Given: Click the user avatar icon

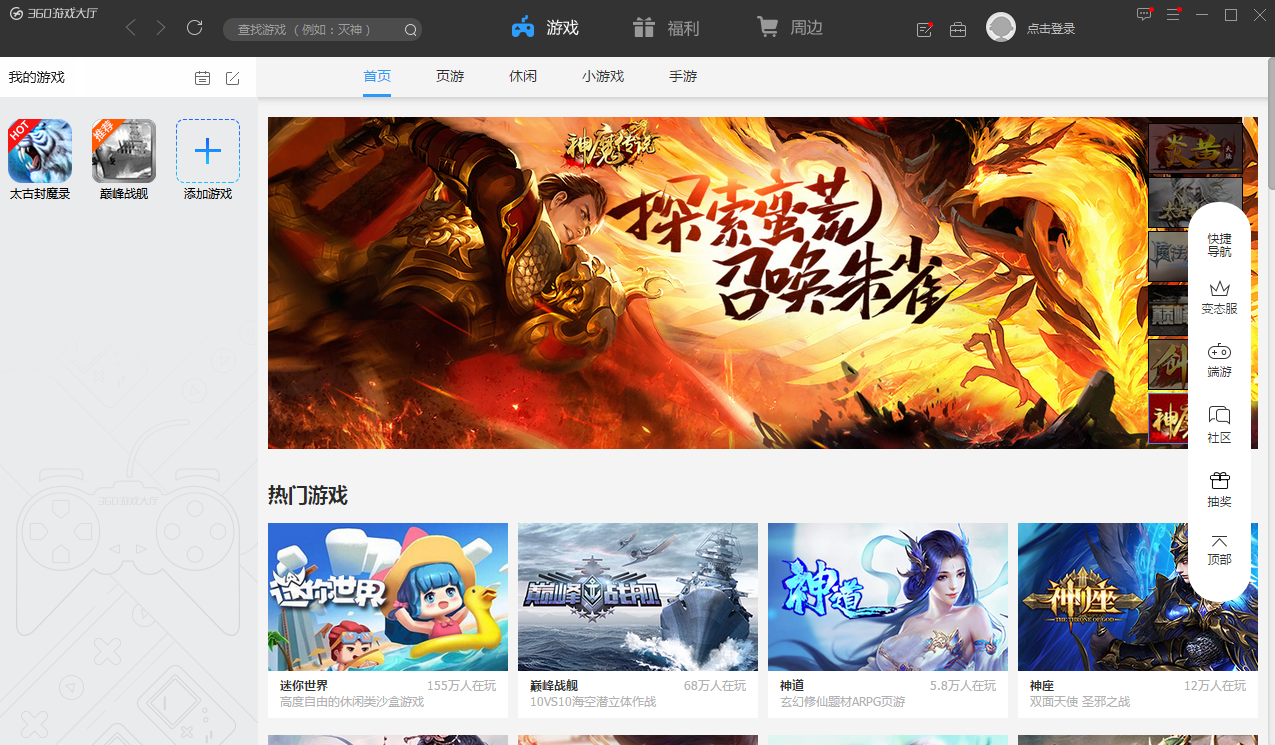Looking at the screenshot, I should (1001, 28).
